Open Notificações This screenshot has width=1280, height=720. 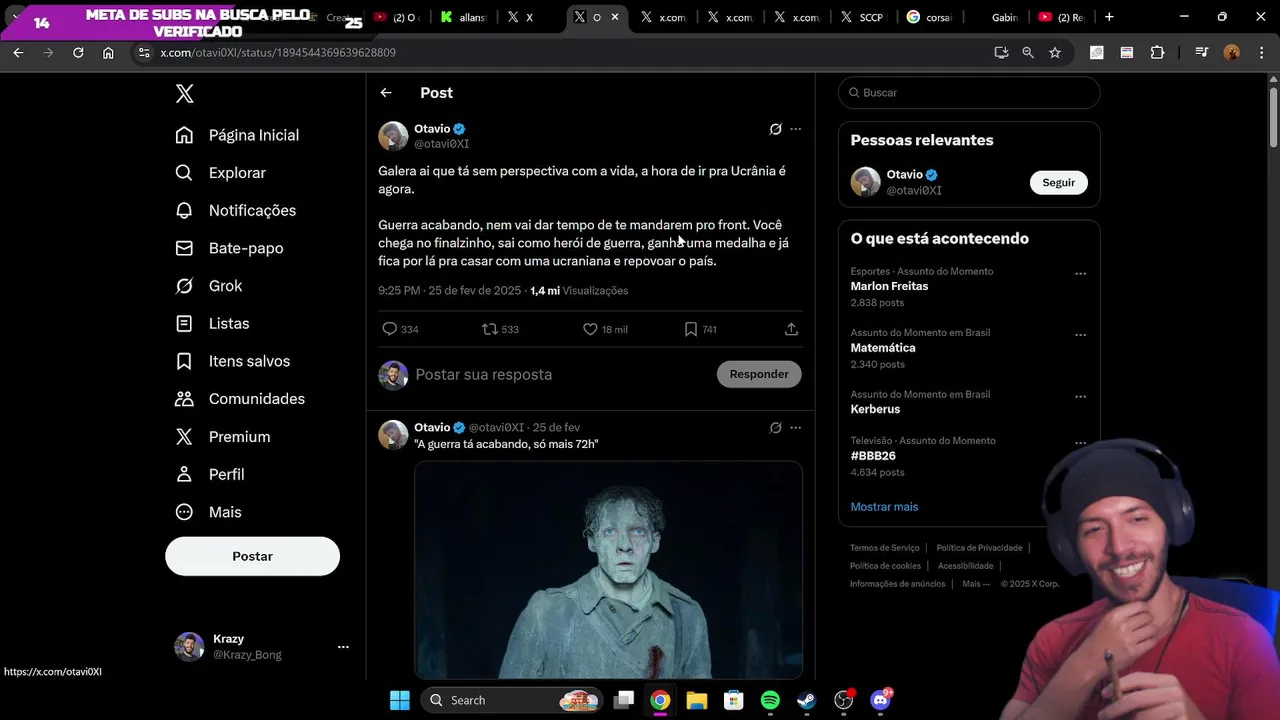click(235, 210)
